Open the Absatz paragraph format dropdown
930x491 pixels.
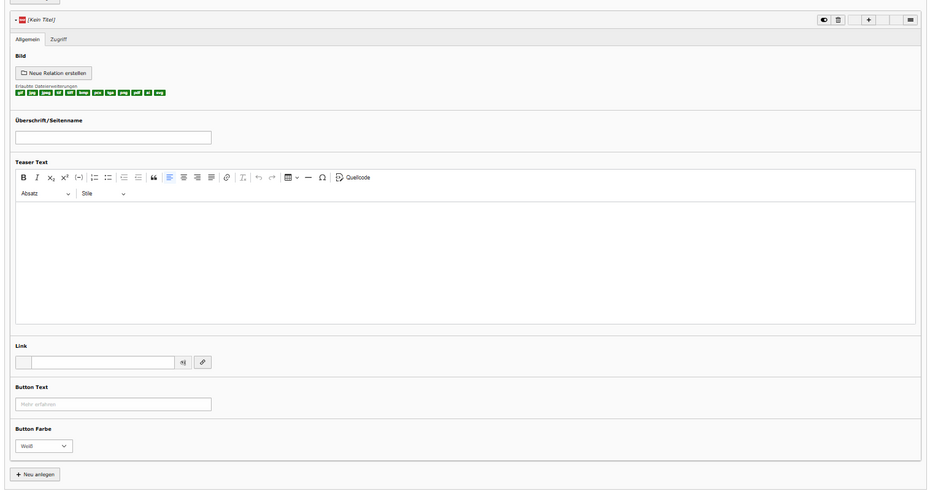[x=46, y=194]
